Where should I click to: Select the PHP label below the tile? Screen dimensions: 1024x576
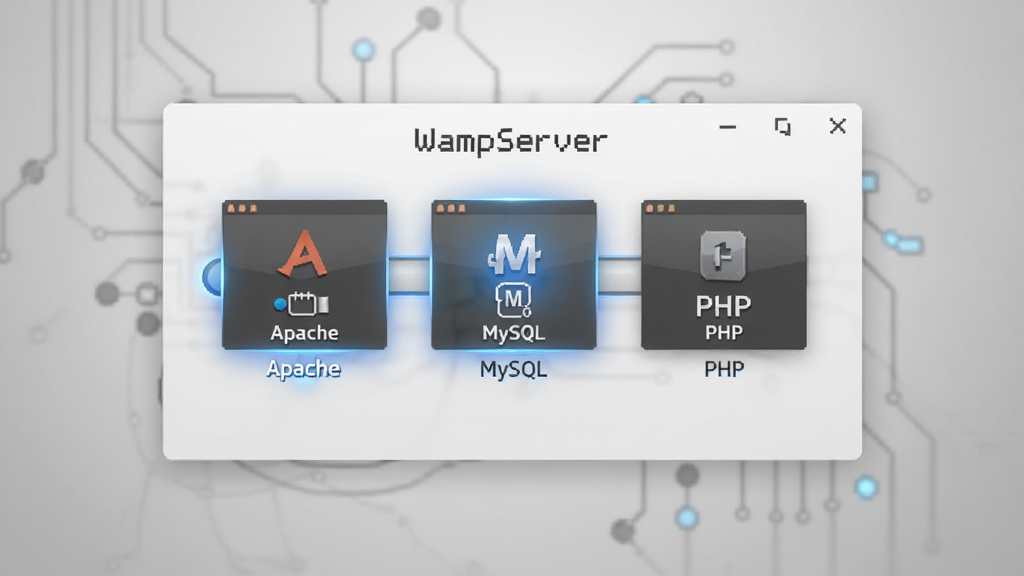coord(724,370)
